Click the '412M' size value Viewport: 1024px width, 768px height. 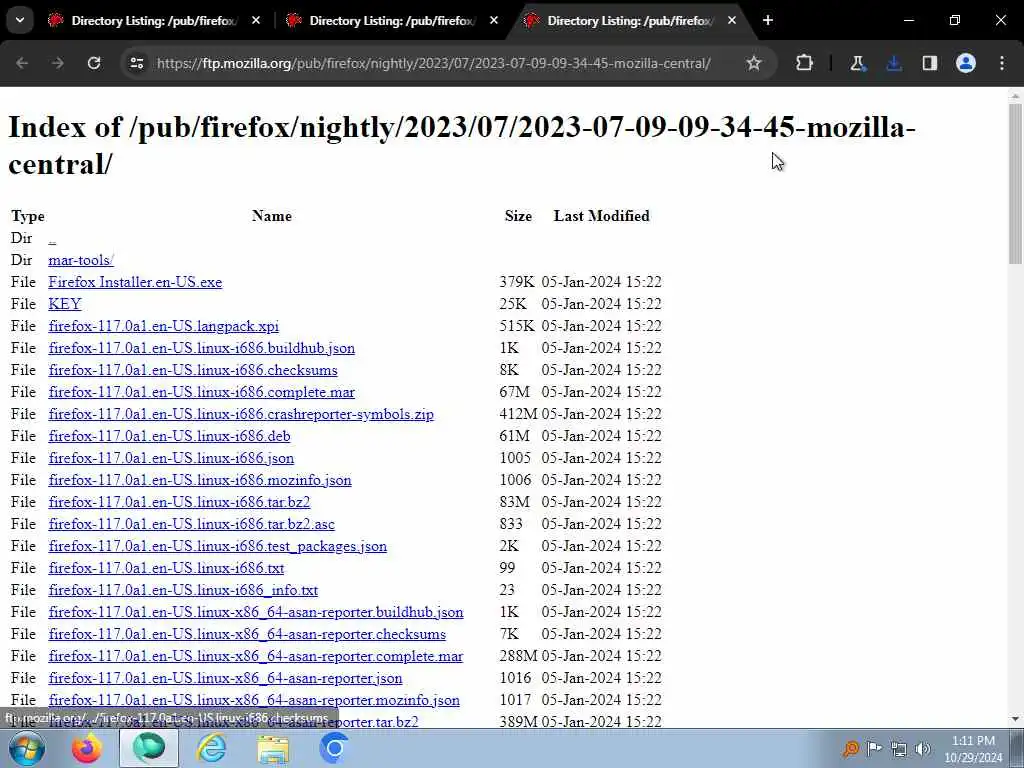click(x=519, y=414)
